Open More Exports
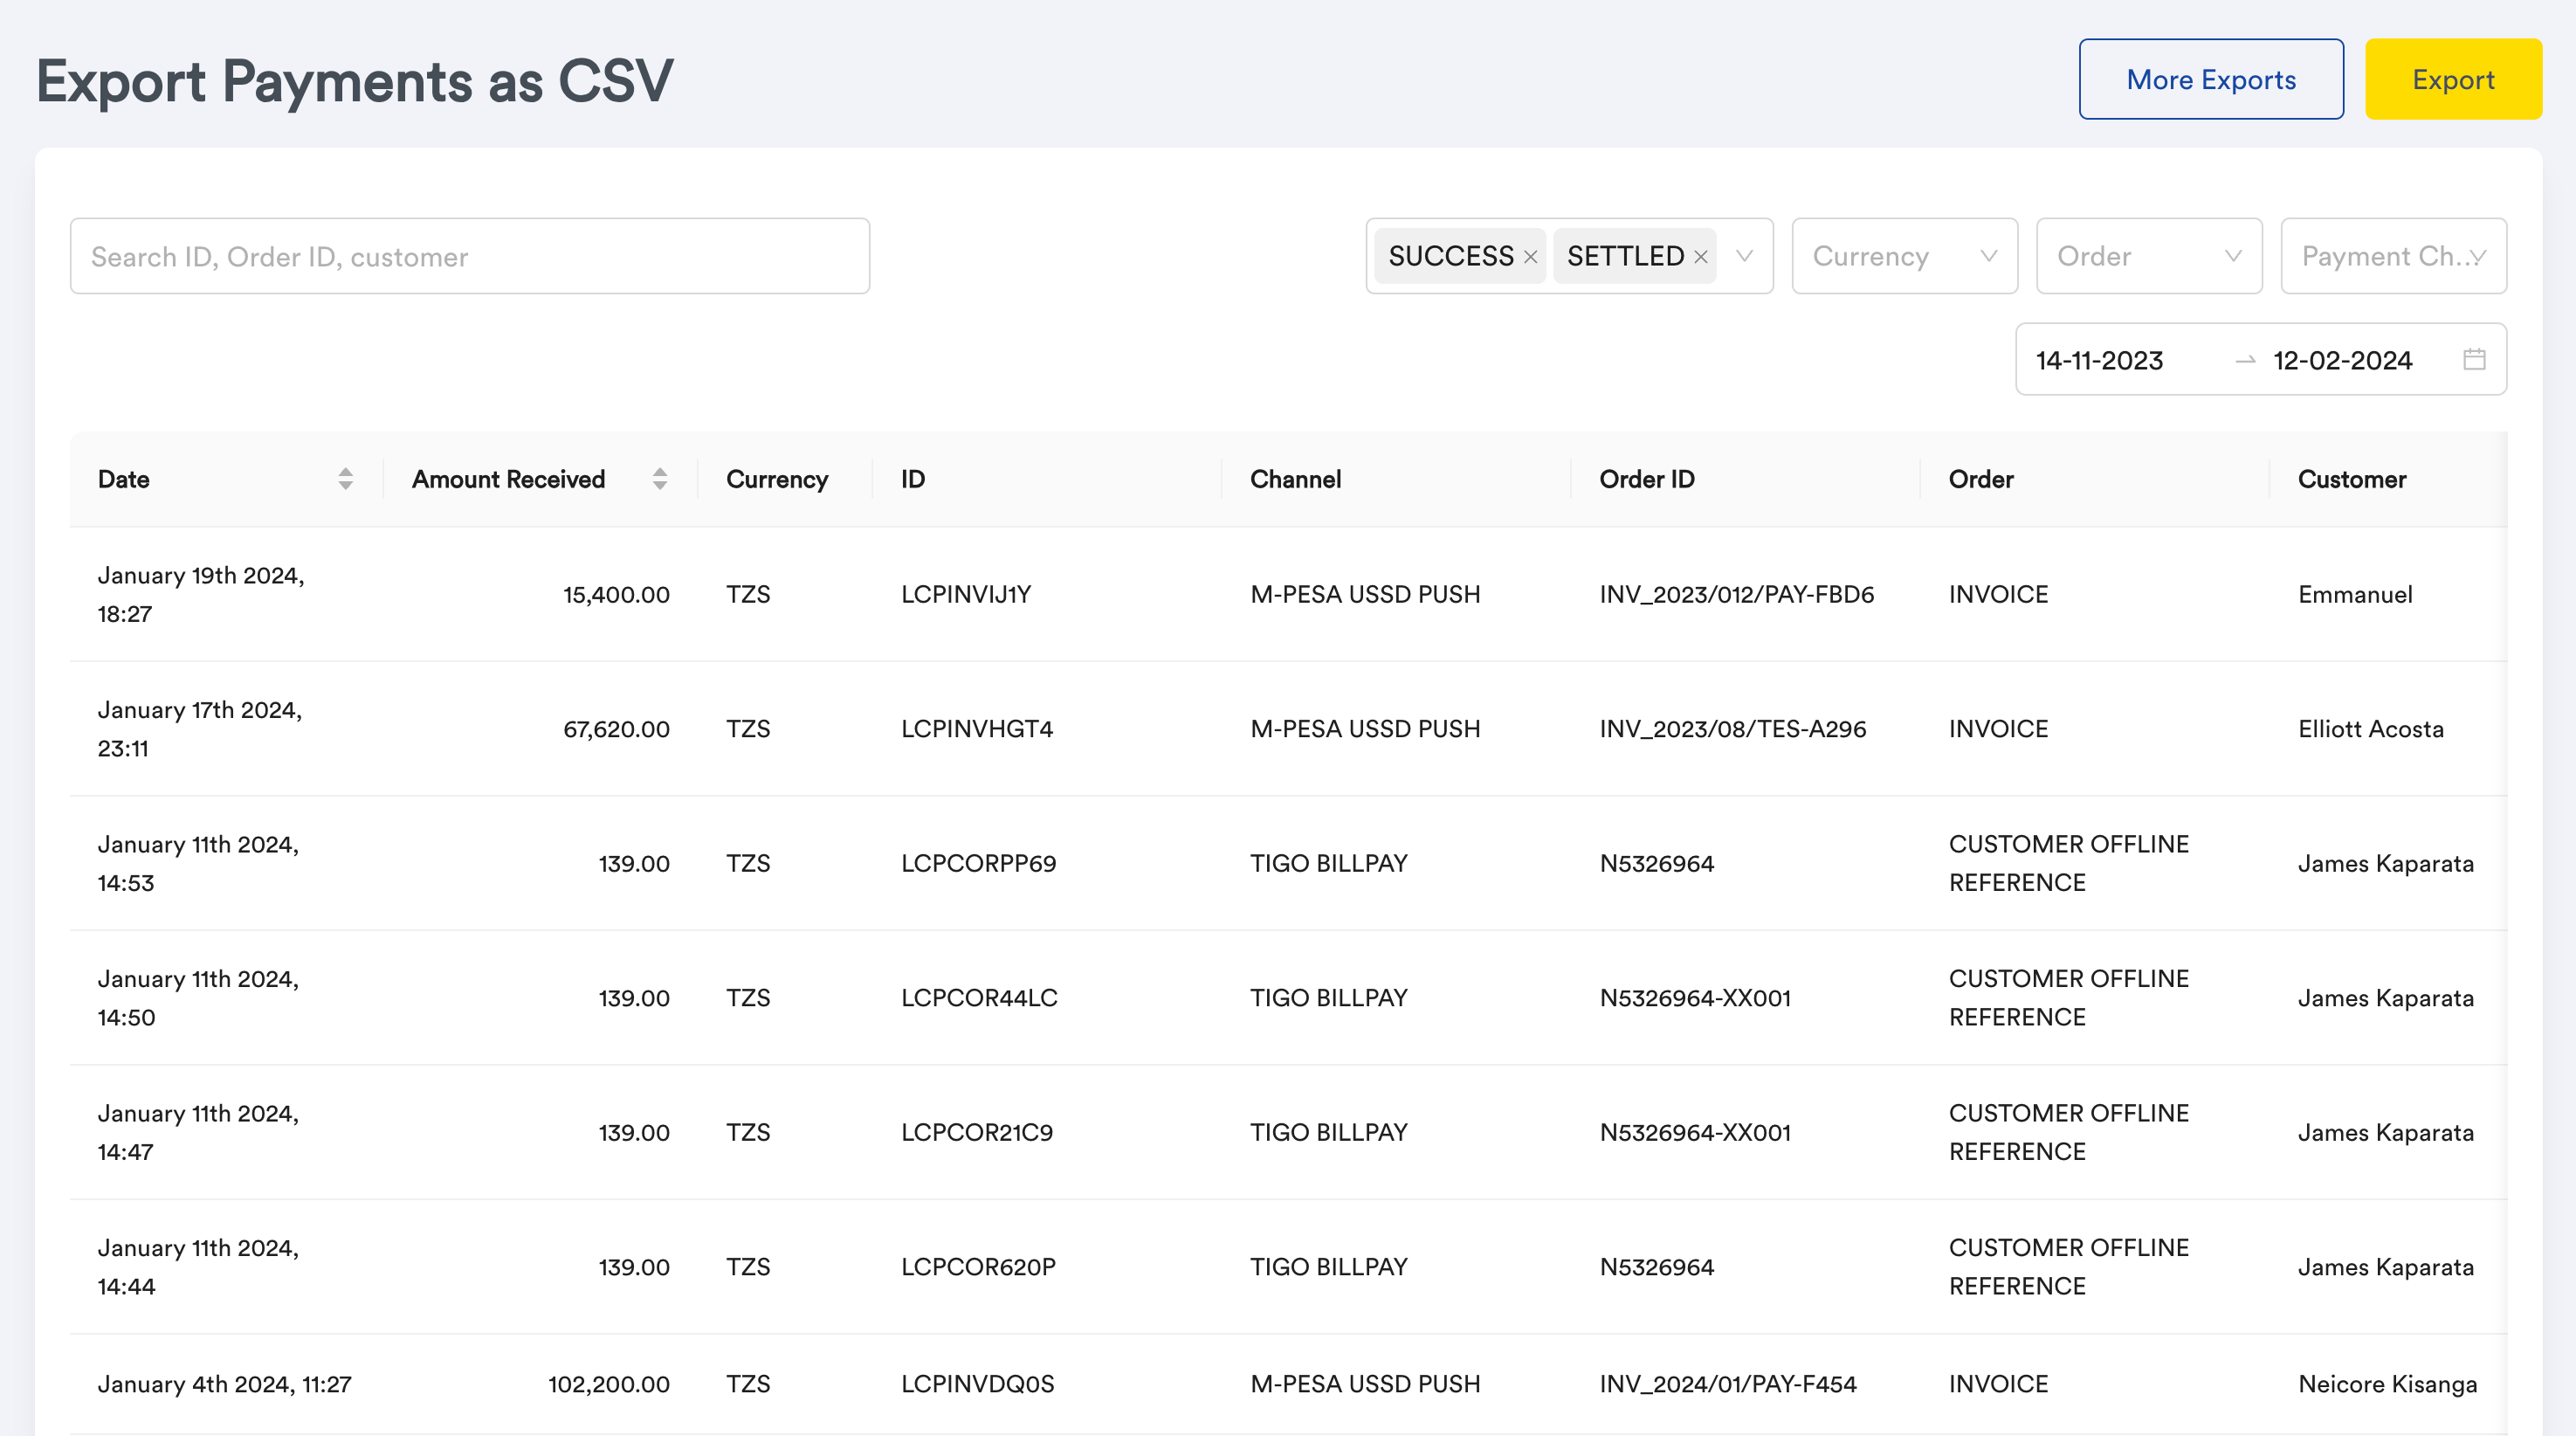 pyautogui.click(x=2211, y=79)
